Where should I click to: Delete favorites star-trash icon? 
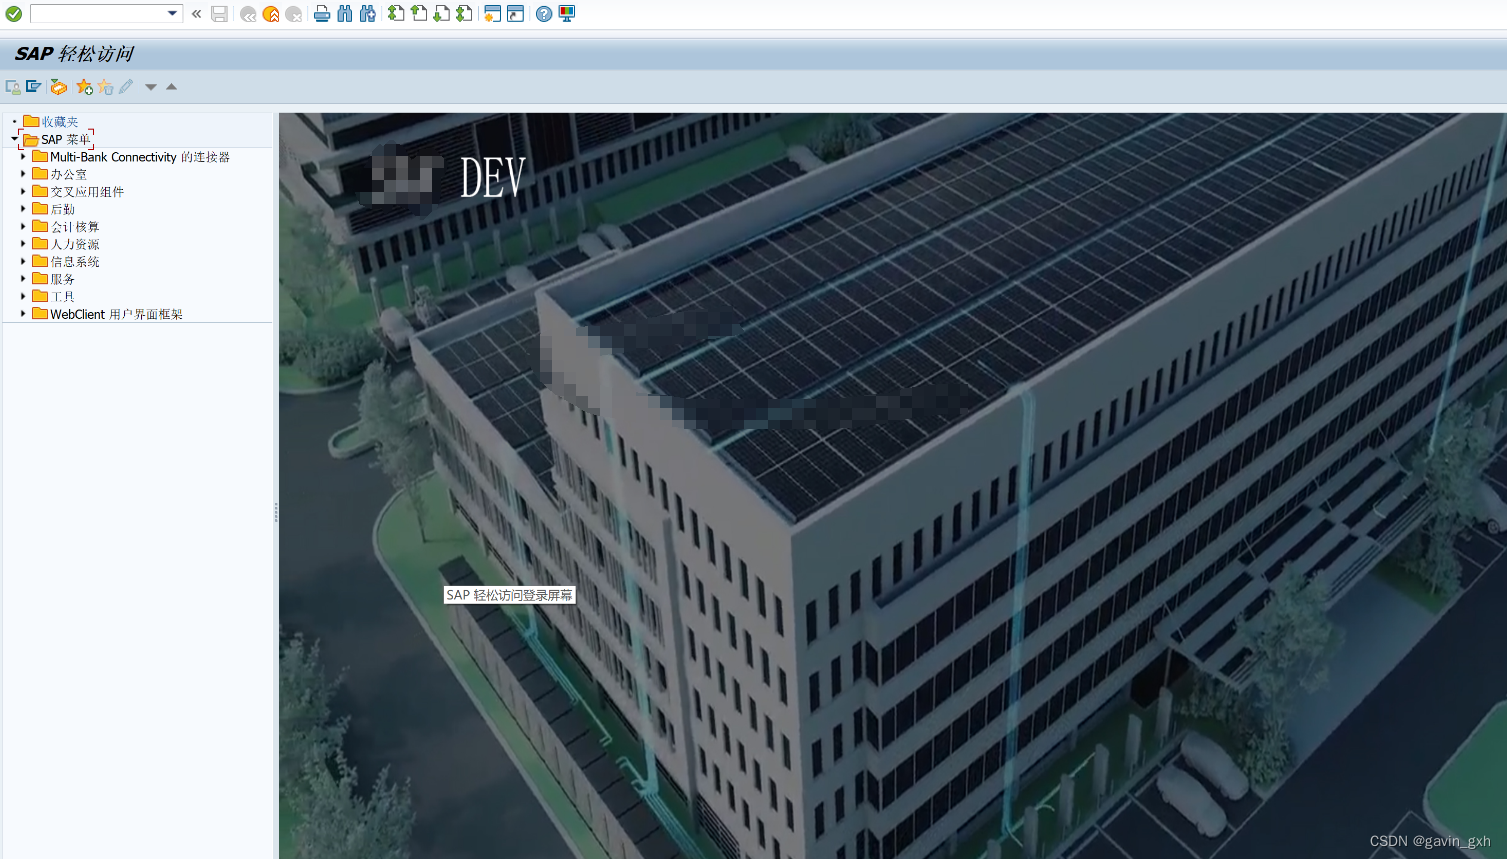106,87
